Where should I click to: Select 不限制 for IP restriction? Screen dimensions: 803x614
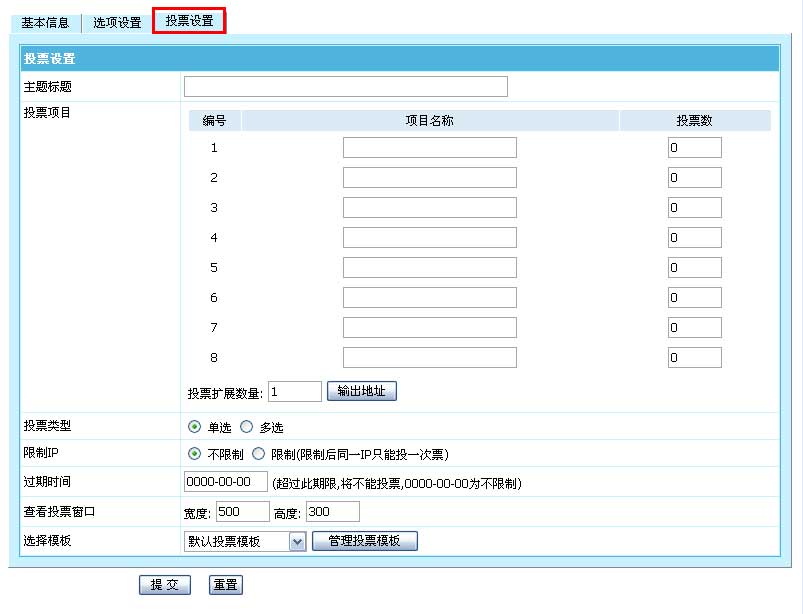pyautogui.click(x=195, y=454)
